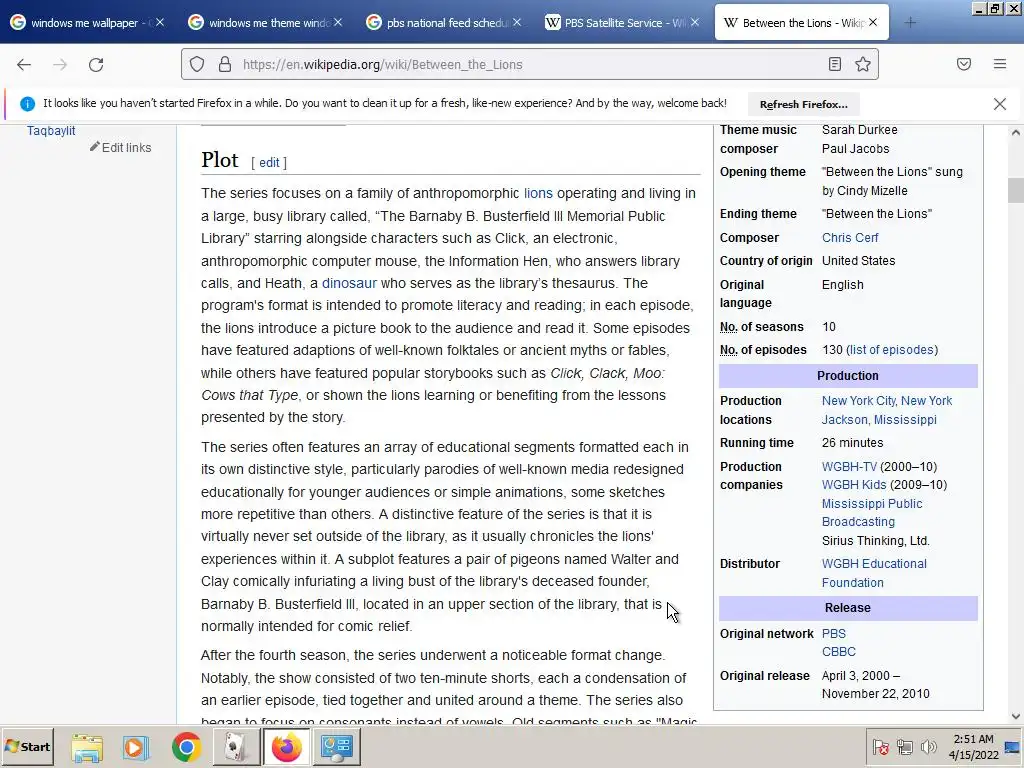The width and height of the screenshot is (1024, 768).
Task: Open the Chris Cerf composer link
Action: pos(850,238)
